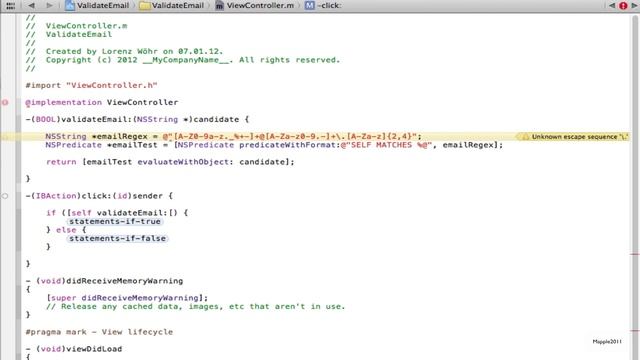Open the ValidateEmail folder in the jump bar

point(171,6)
